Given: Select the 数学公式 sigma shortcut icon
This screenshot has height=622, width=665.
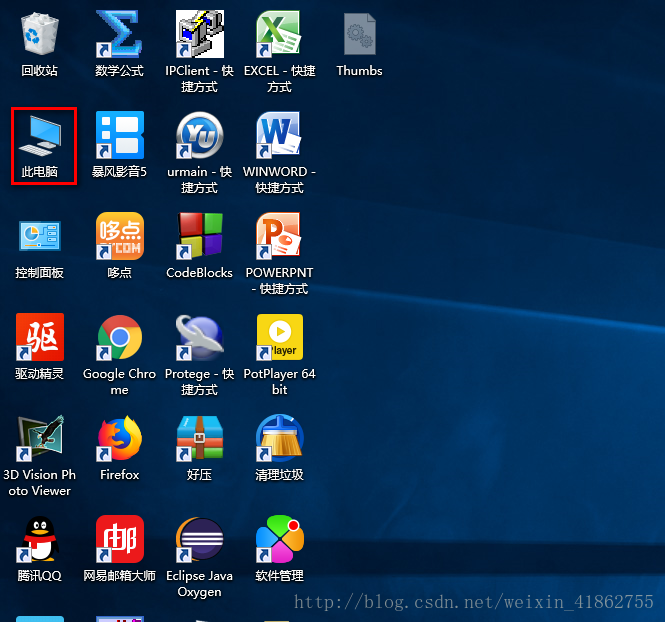Looking at the screenshot, I should pos(120,34).
